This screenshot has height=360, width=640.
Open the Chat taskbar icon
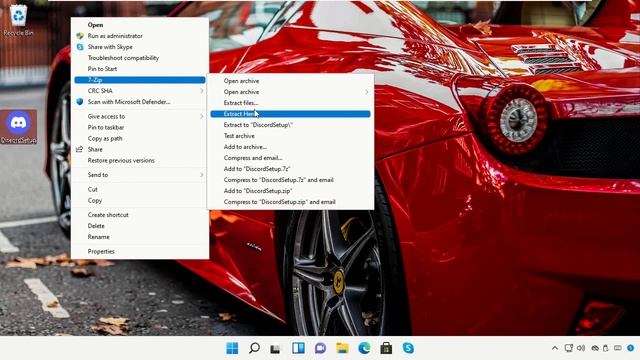tap(320, 348)
